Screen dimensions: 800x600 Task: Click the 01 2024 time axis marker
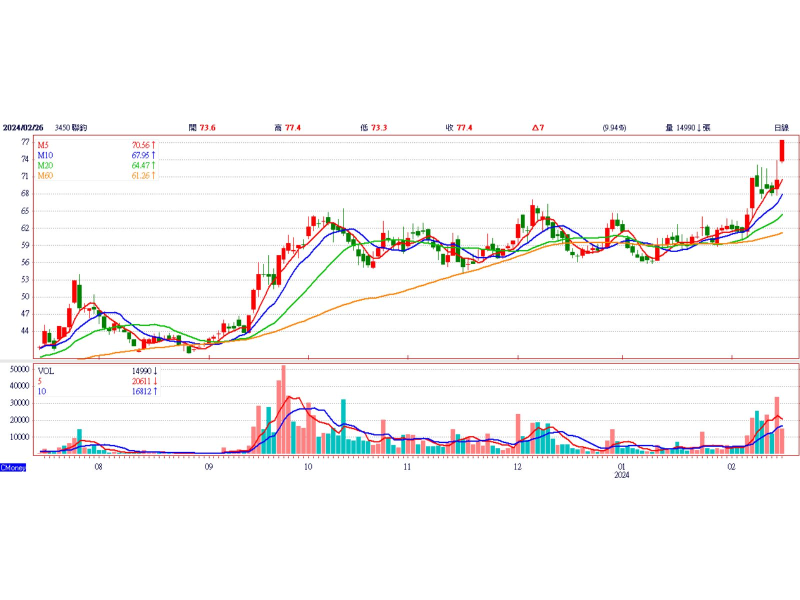coord(621,470)
